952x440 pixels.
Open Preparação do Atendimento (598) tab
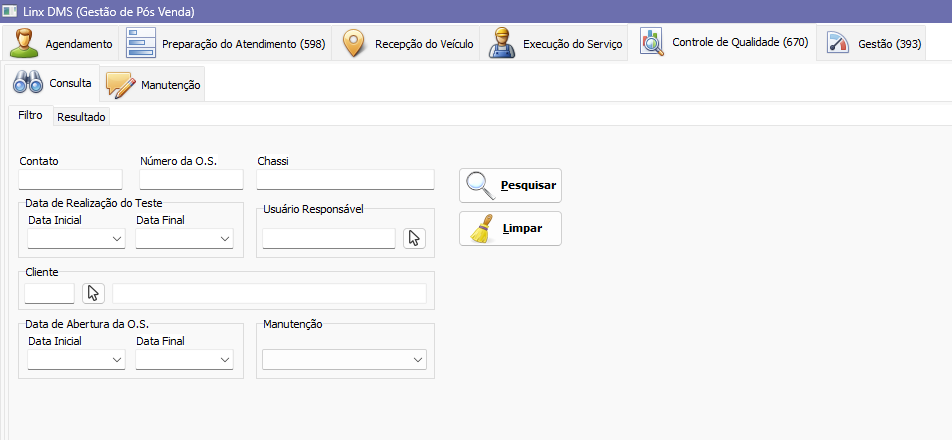226,44
